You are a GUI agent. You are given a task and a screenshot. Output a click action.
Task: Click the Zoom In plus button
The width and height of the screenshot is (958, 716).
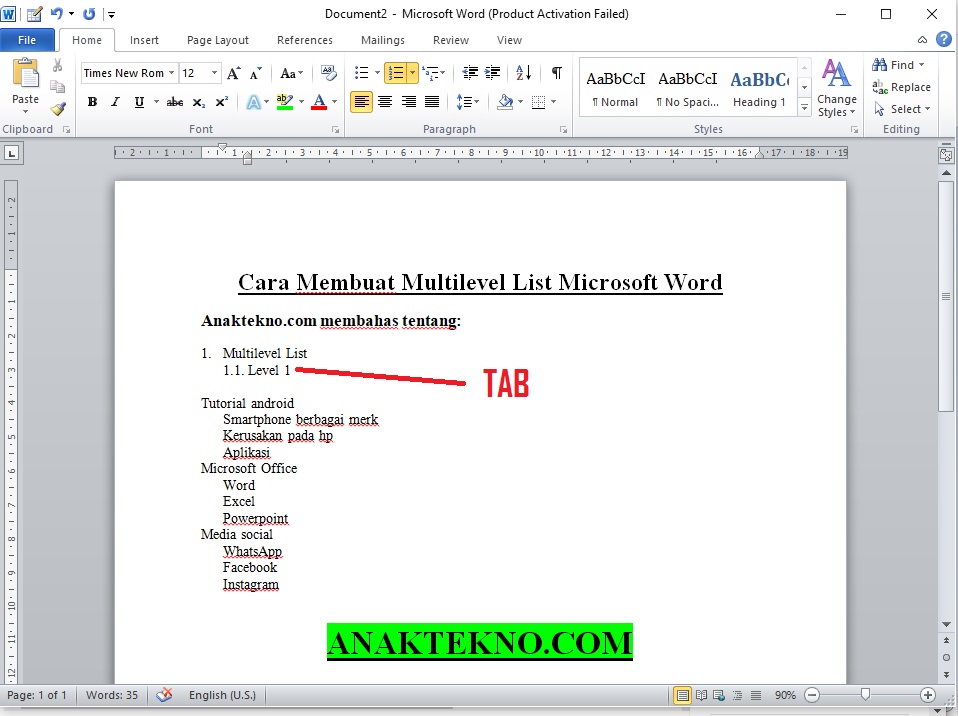927,695
